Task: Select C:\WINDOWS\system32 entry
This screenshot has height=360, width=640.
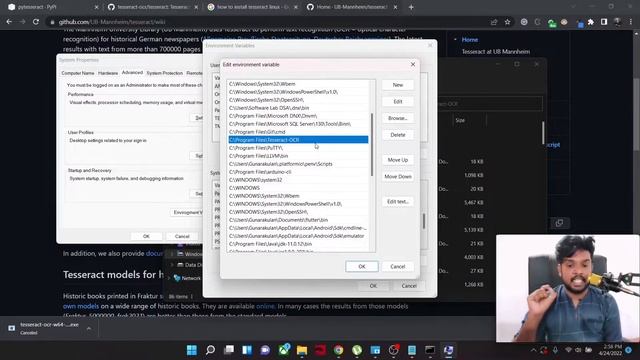Action: [x=298, y=180]
